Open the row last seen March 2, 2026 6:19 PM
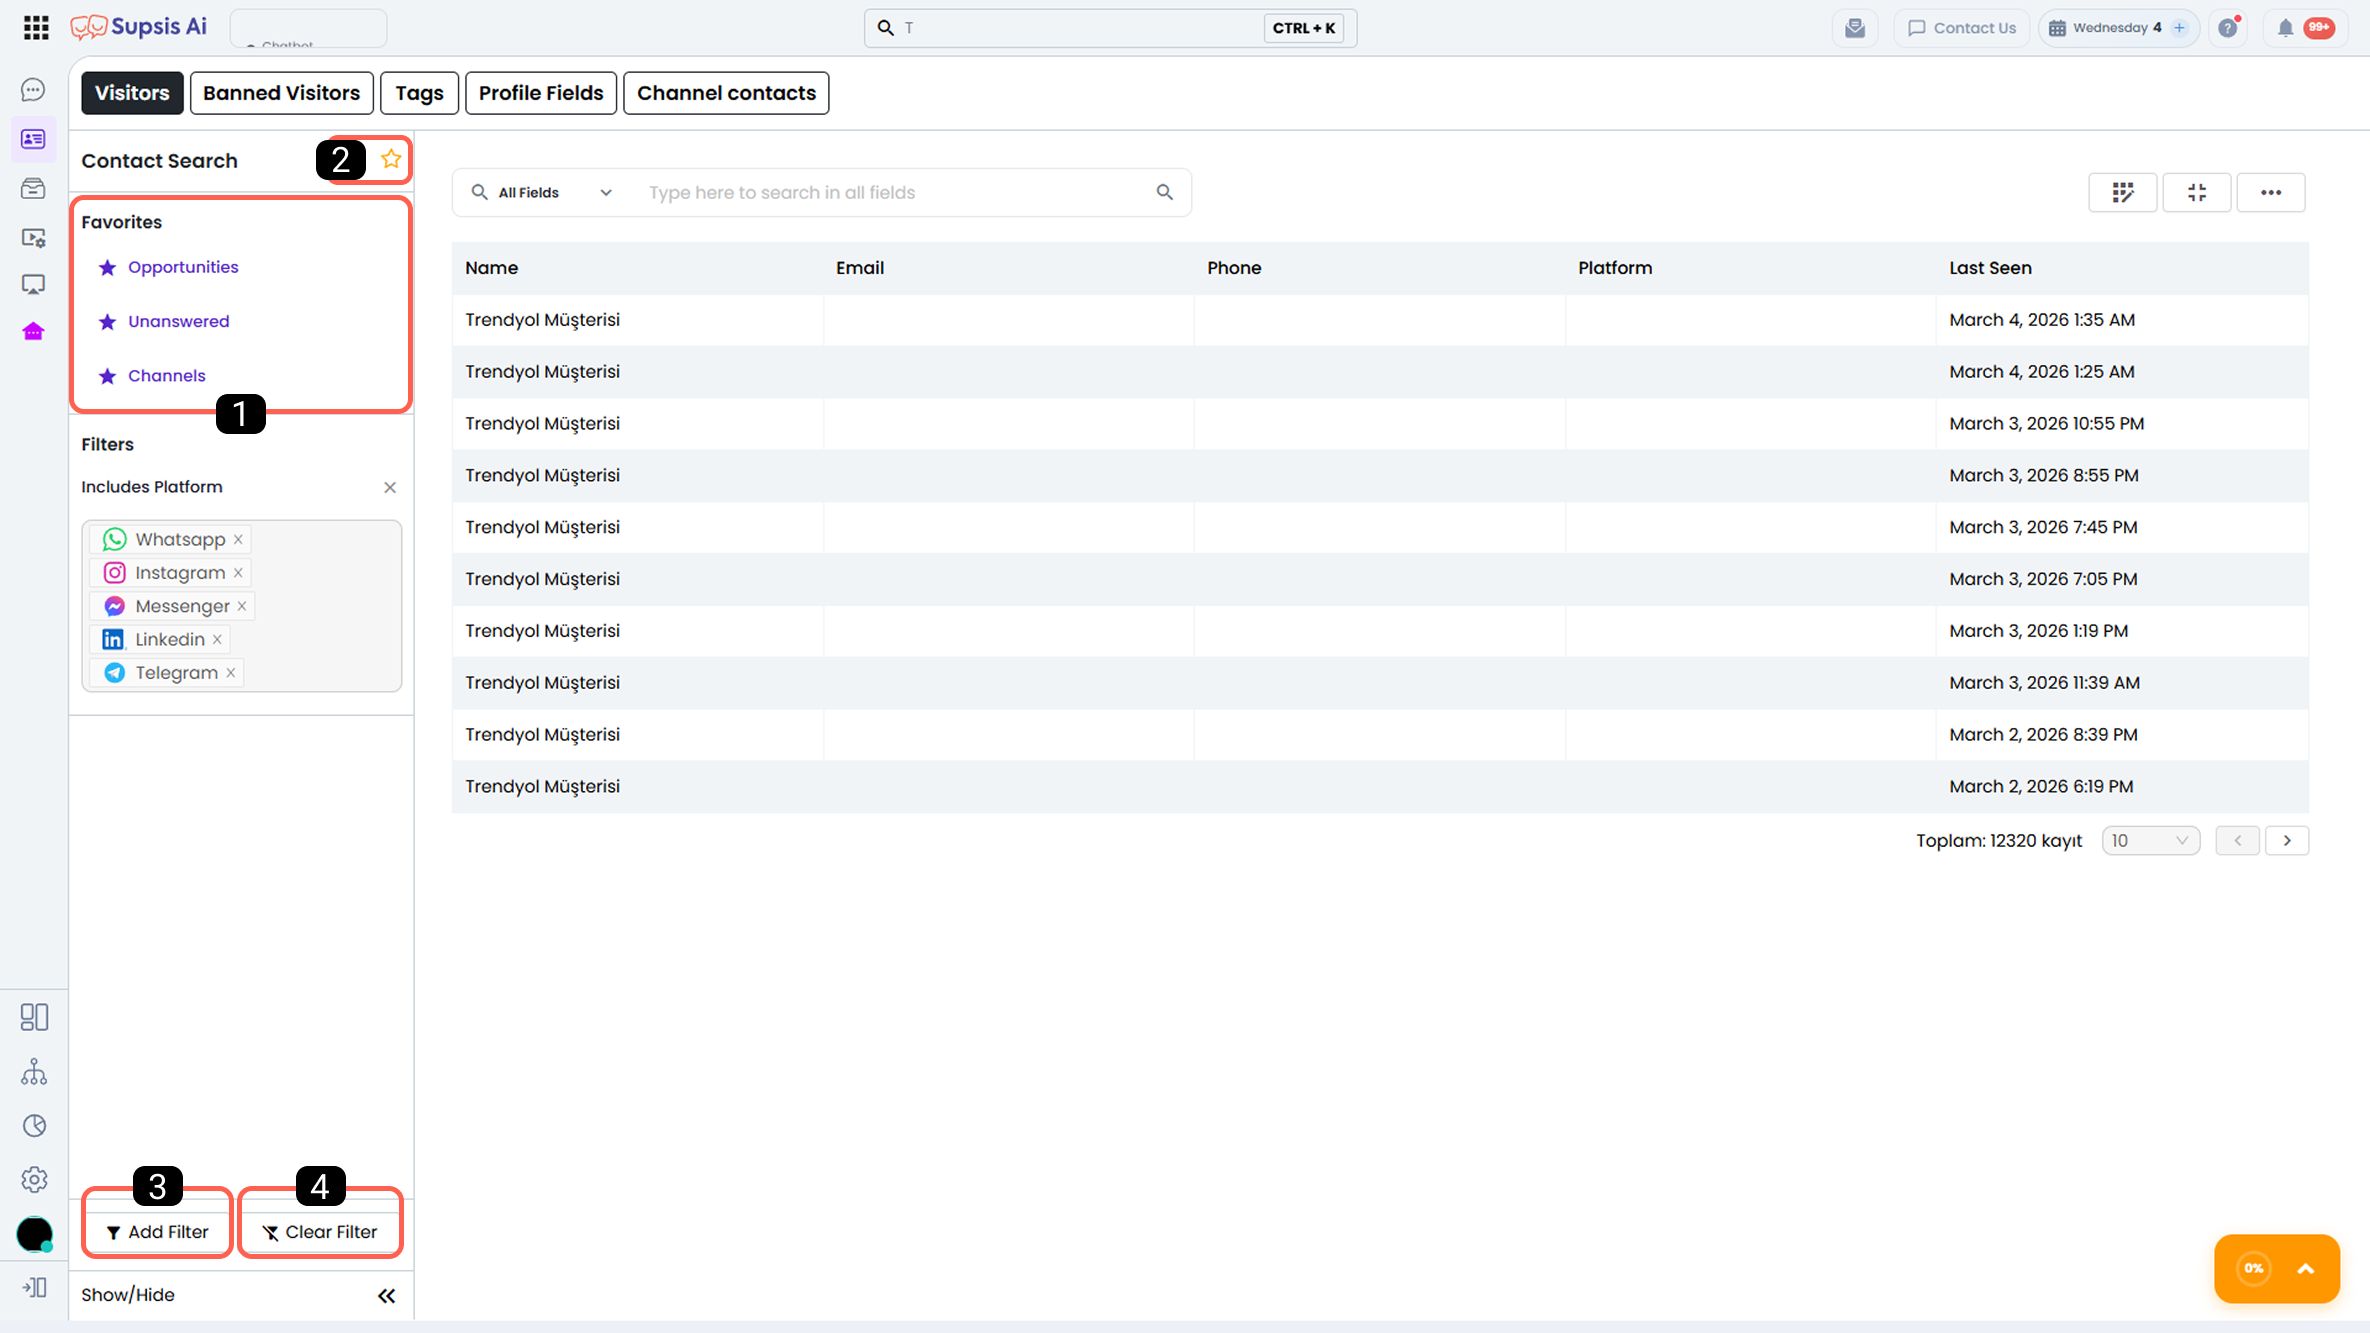This screenshot has width=2370, height=1333. point(1380,787)
